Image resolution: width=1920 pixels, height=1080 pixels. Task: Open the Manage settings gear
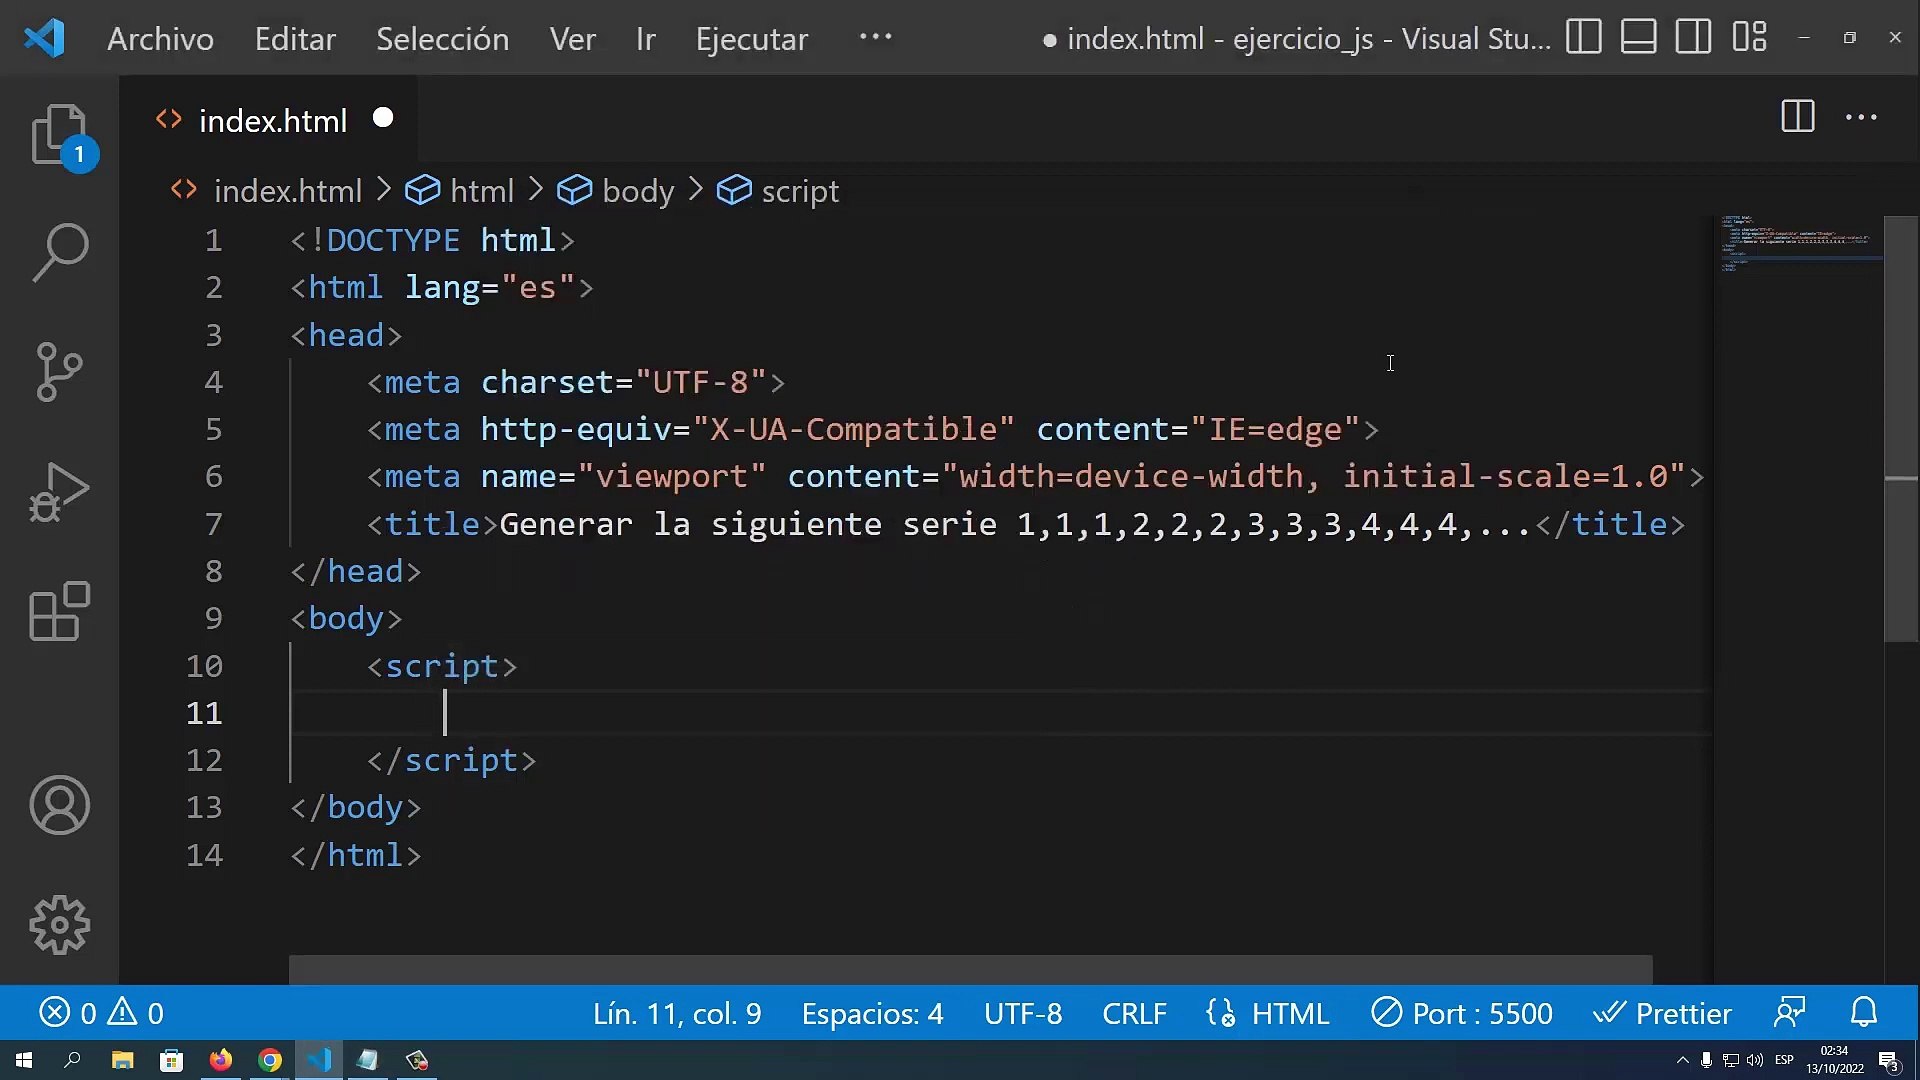tap(59, 925)
